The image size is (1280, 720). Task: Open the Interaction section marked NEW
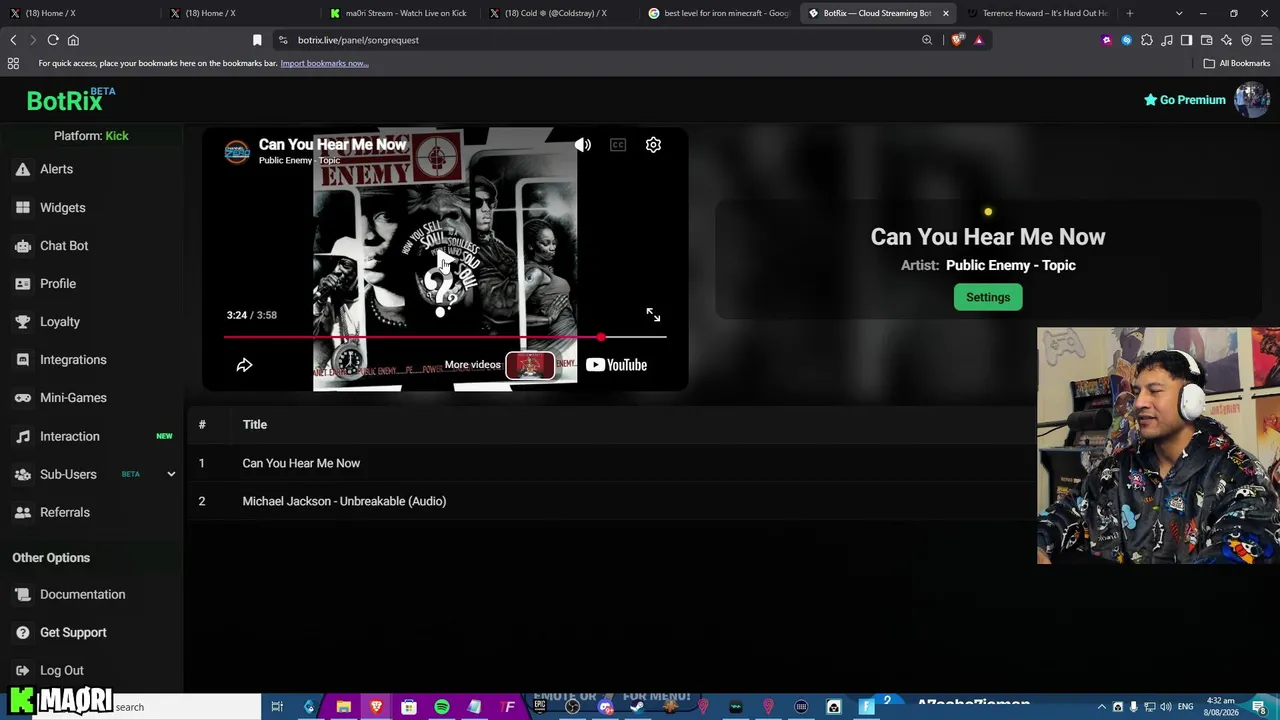(x=91, y=436)
